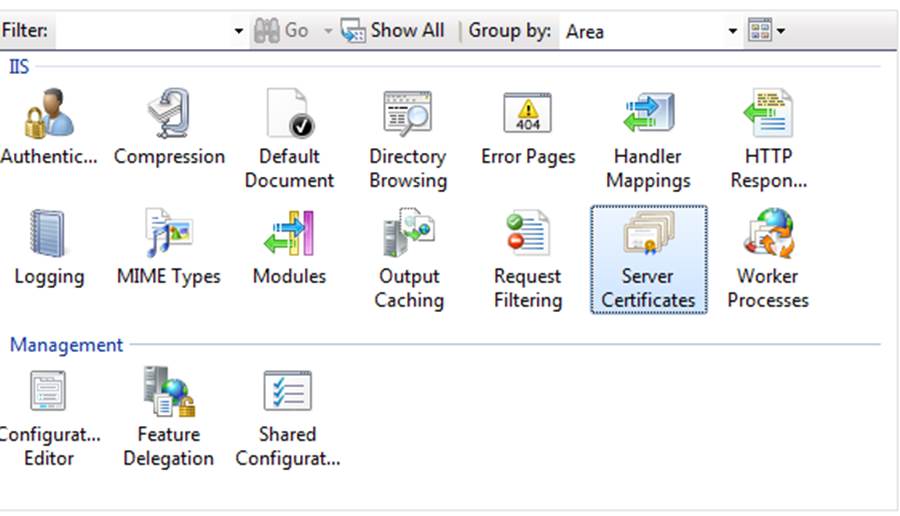Click the Go binoculars button

tap(282, 30)
